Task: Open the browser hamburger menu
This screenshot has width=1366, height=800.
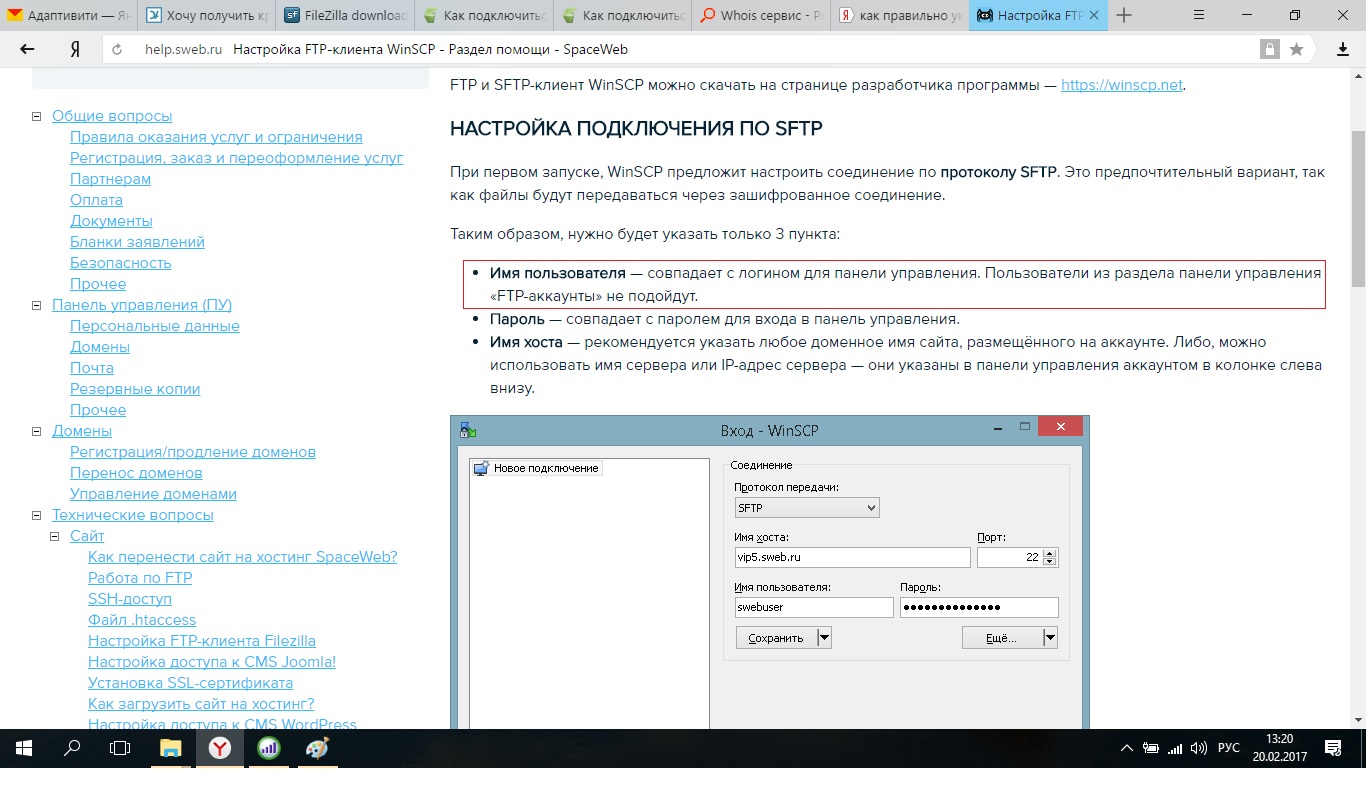Action: tap(1199, 15)
